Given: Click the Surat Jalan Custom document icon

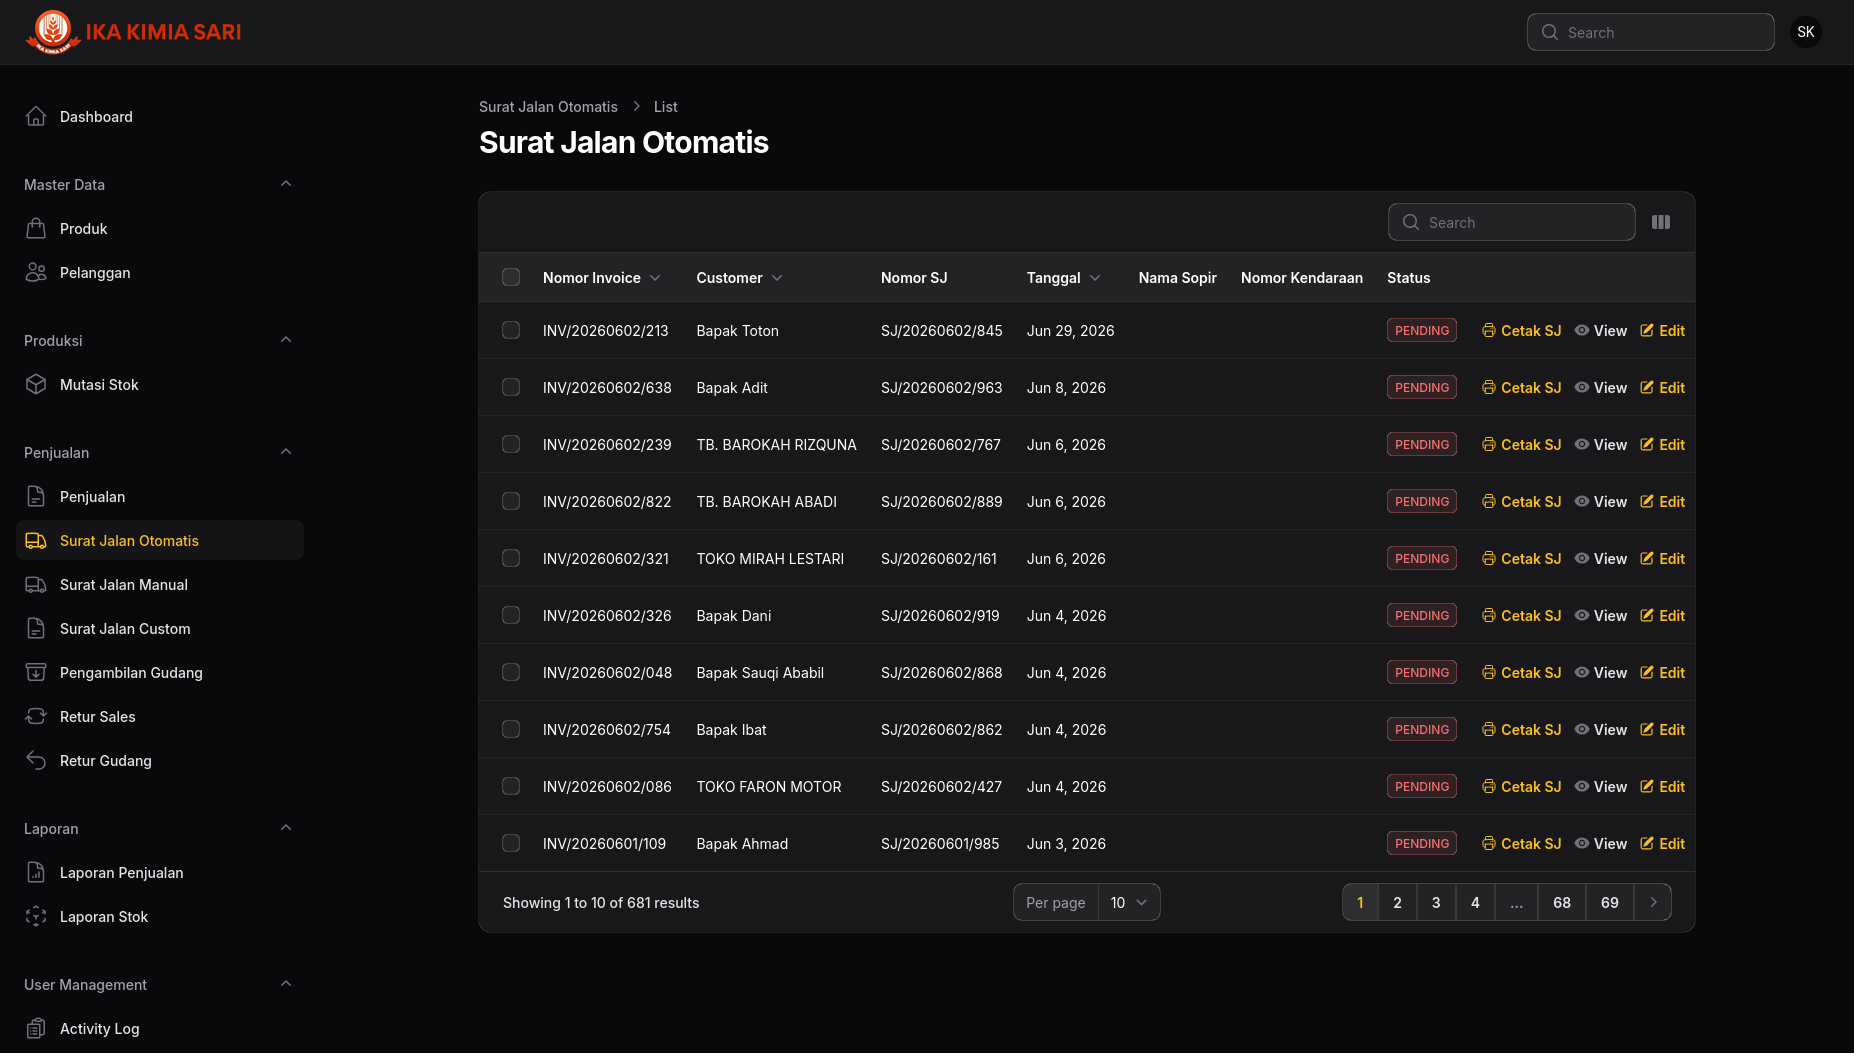Looking at the screenshot, I should click(x=36, y=628).
